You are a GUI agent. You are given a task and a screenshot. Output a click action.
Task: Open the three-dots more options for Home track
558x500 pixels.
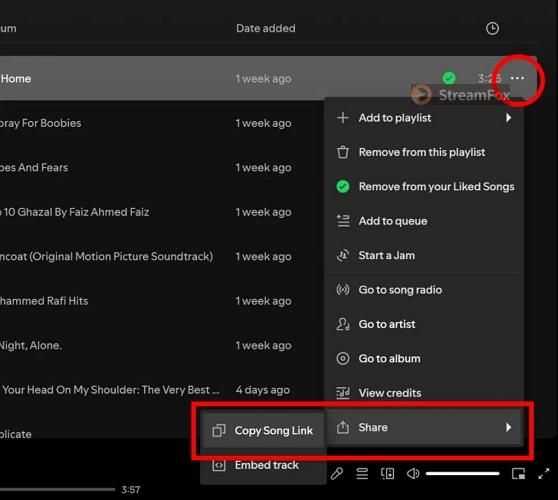click(x=517, y=78)
